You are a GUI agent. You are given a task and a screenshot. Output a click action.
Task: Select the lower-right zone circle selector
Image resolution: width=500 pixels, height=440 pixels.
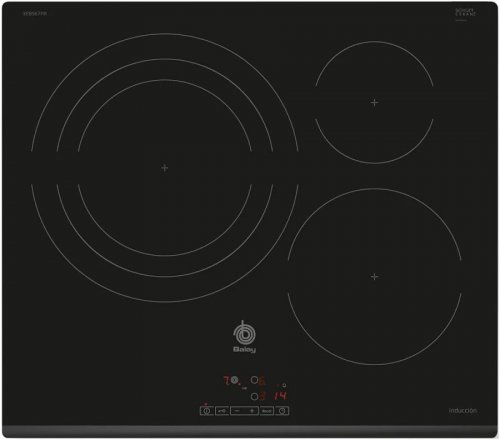[x=254, y=396]
